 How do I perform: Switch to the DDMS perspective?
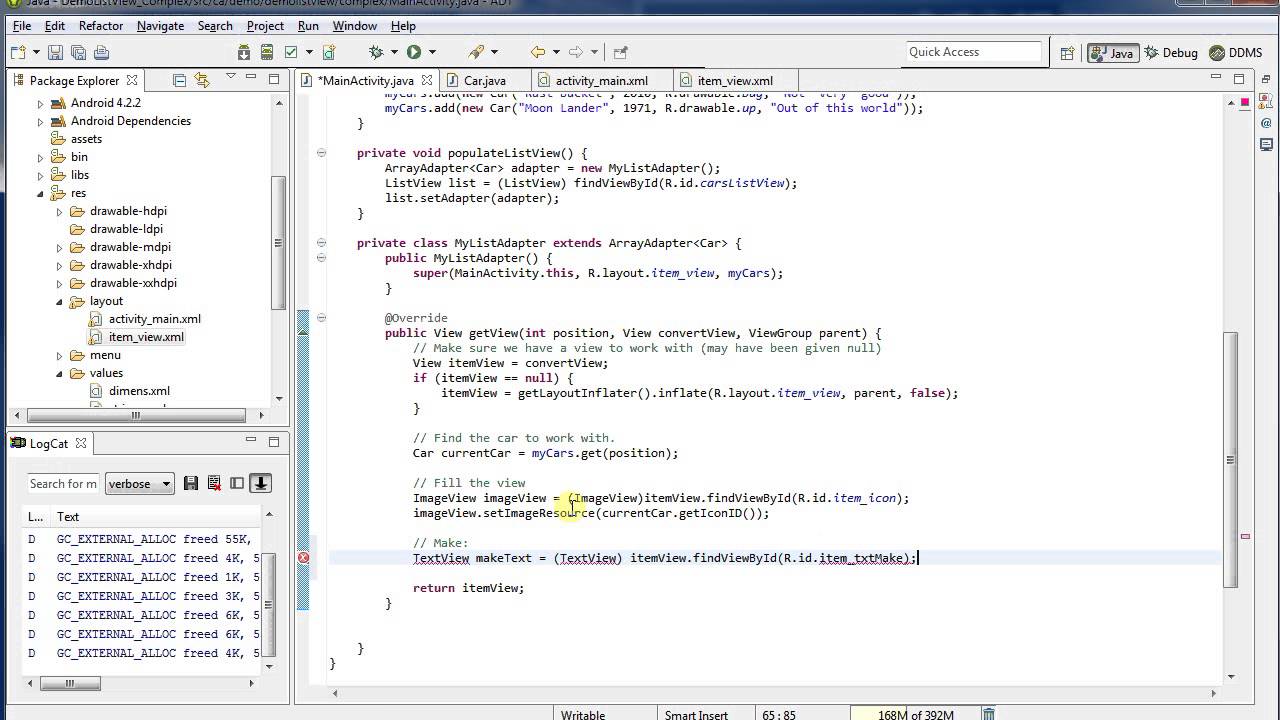[x=1236, y=53]
